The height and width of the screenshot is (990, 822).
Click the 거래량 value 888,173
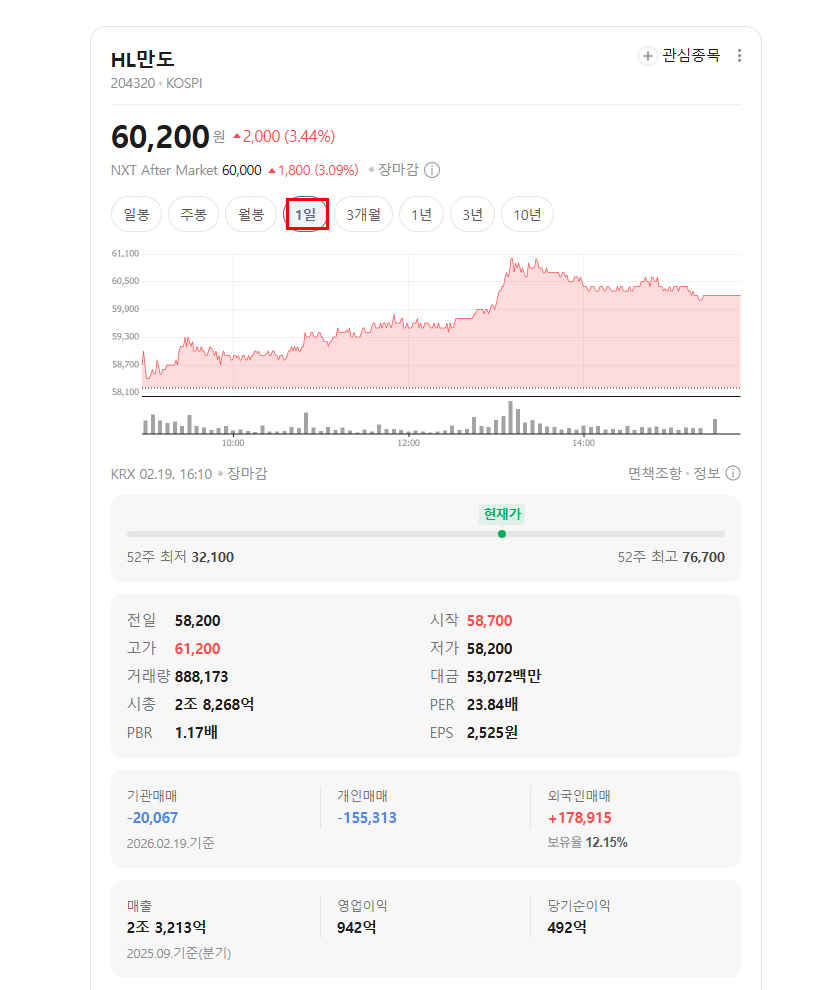(201, 676)
